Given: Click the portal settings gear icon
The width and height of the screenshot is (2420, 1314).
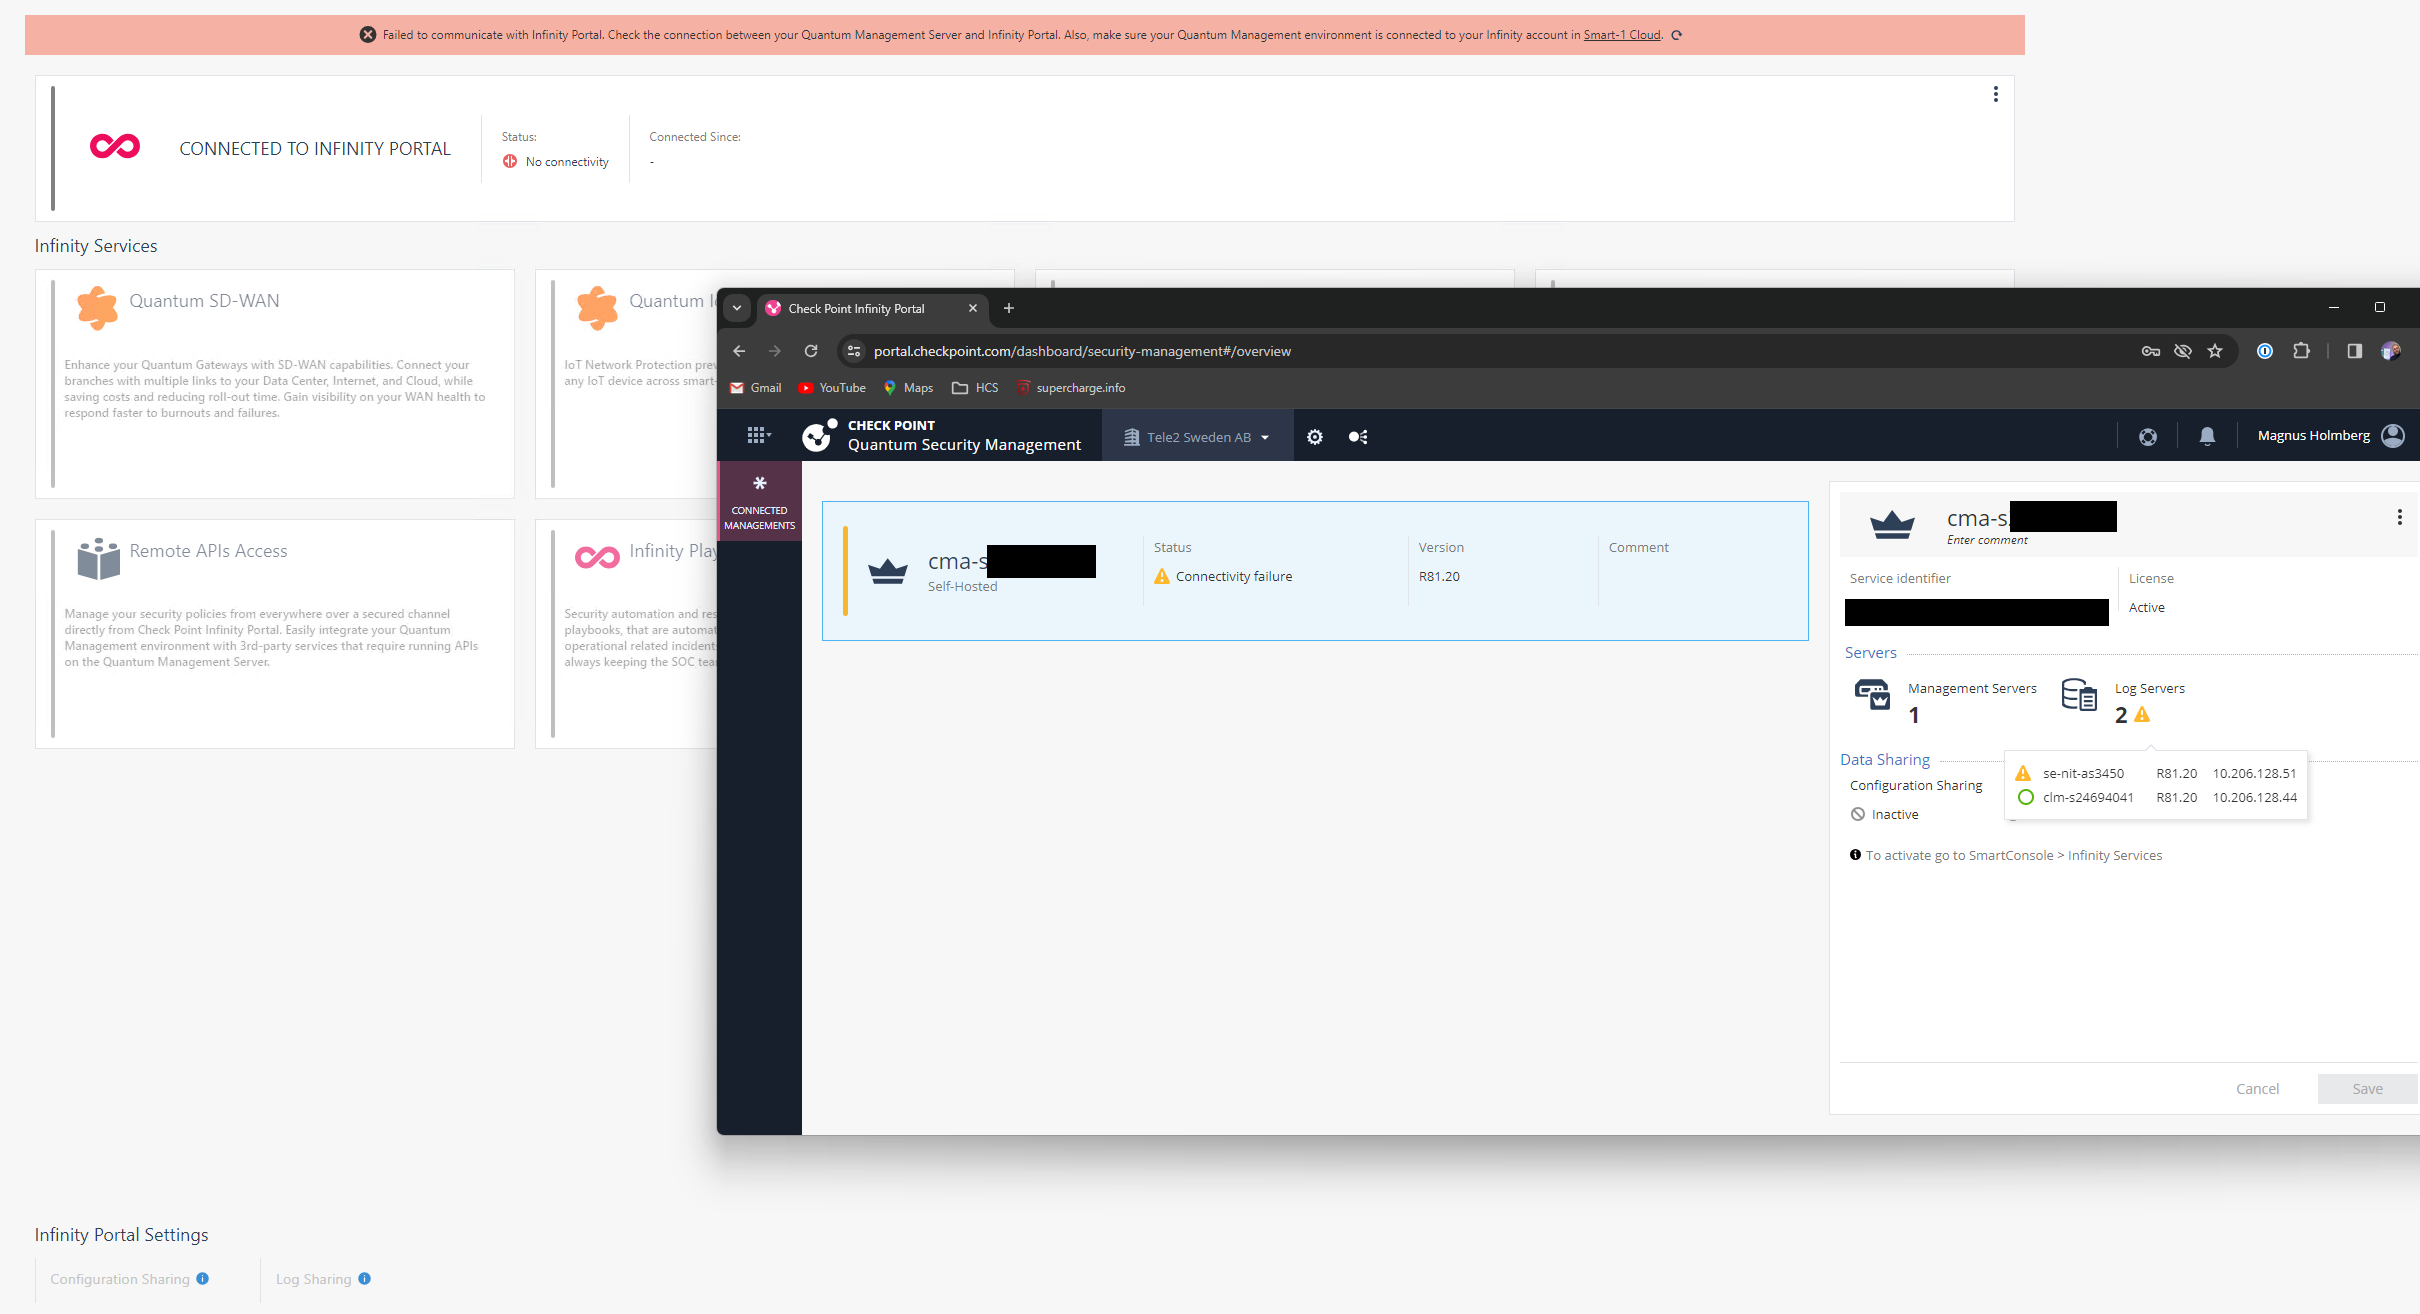Looking at the screenshot, I should (x=1314, y=437).
